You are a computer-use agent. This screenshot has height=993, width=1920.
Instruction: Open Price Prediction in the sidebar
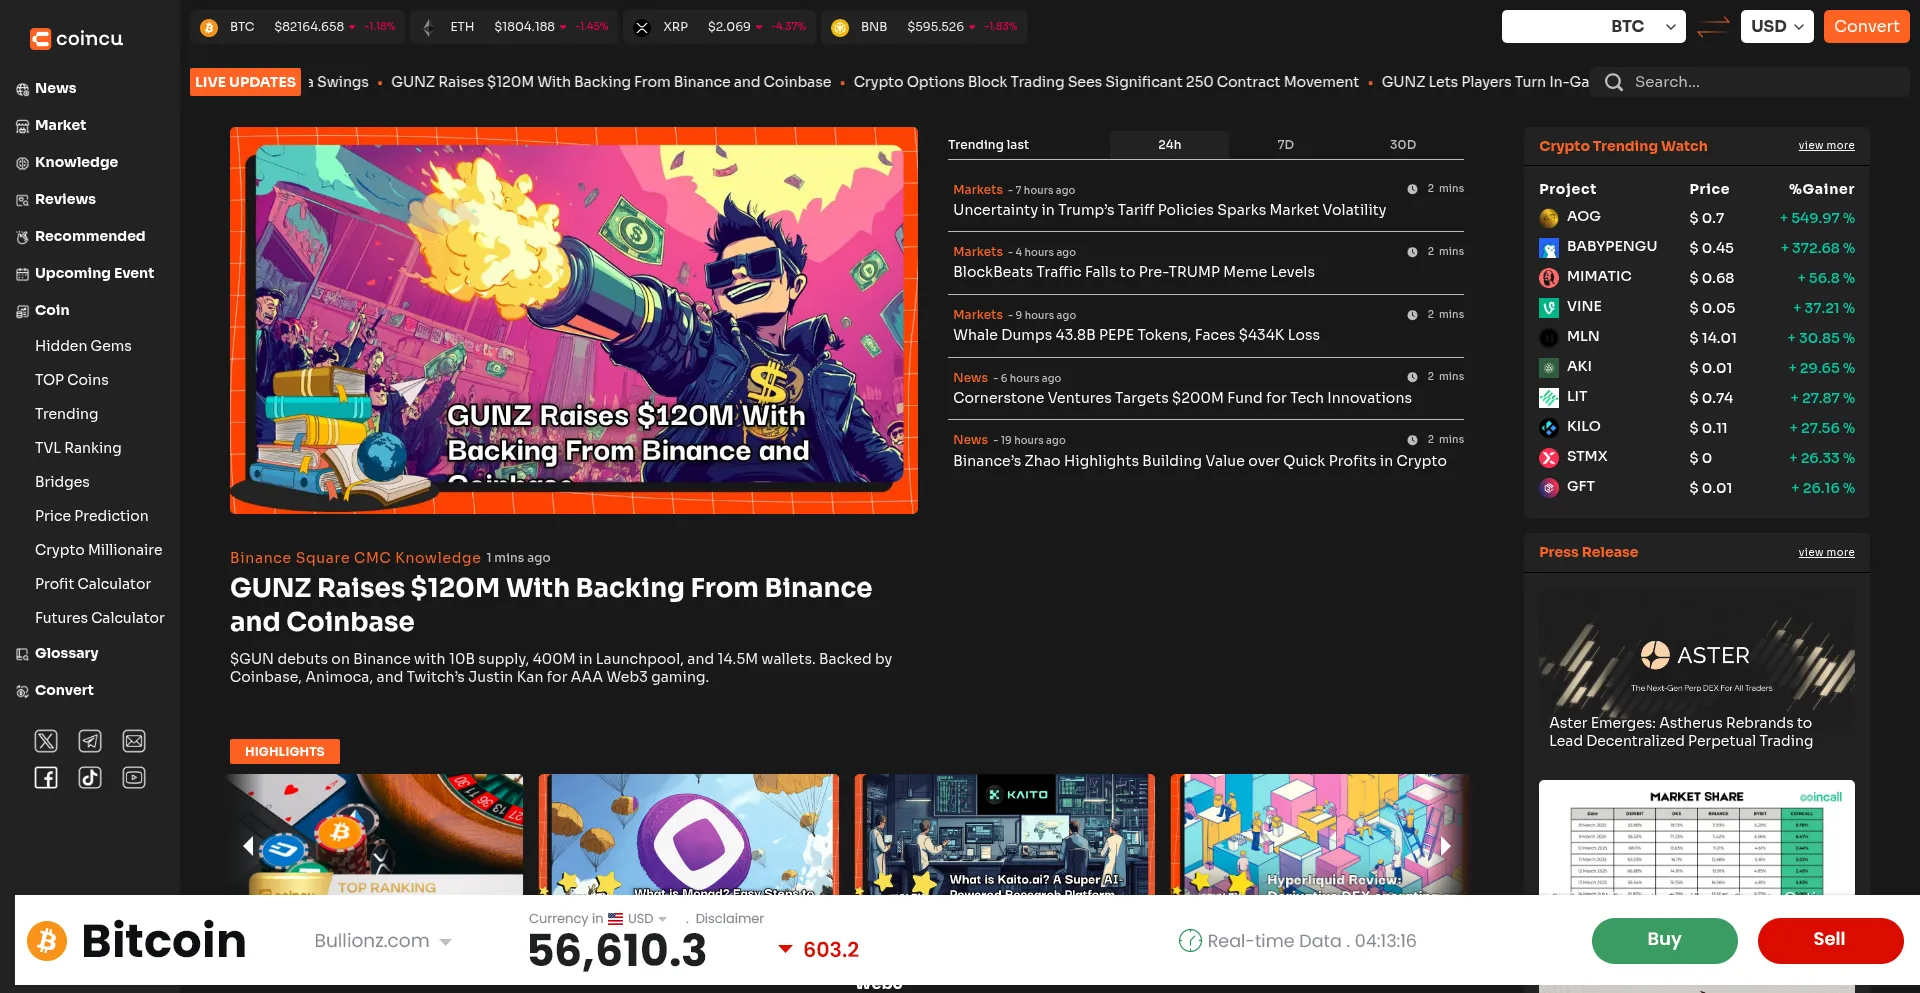[91, 516]
